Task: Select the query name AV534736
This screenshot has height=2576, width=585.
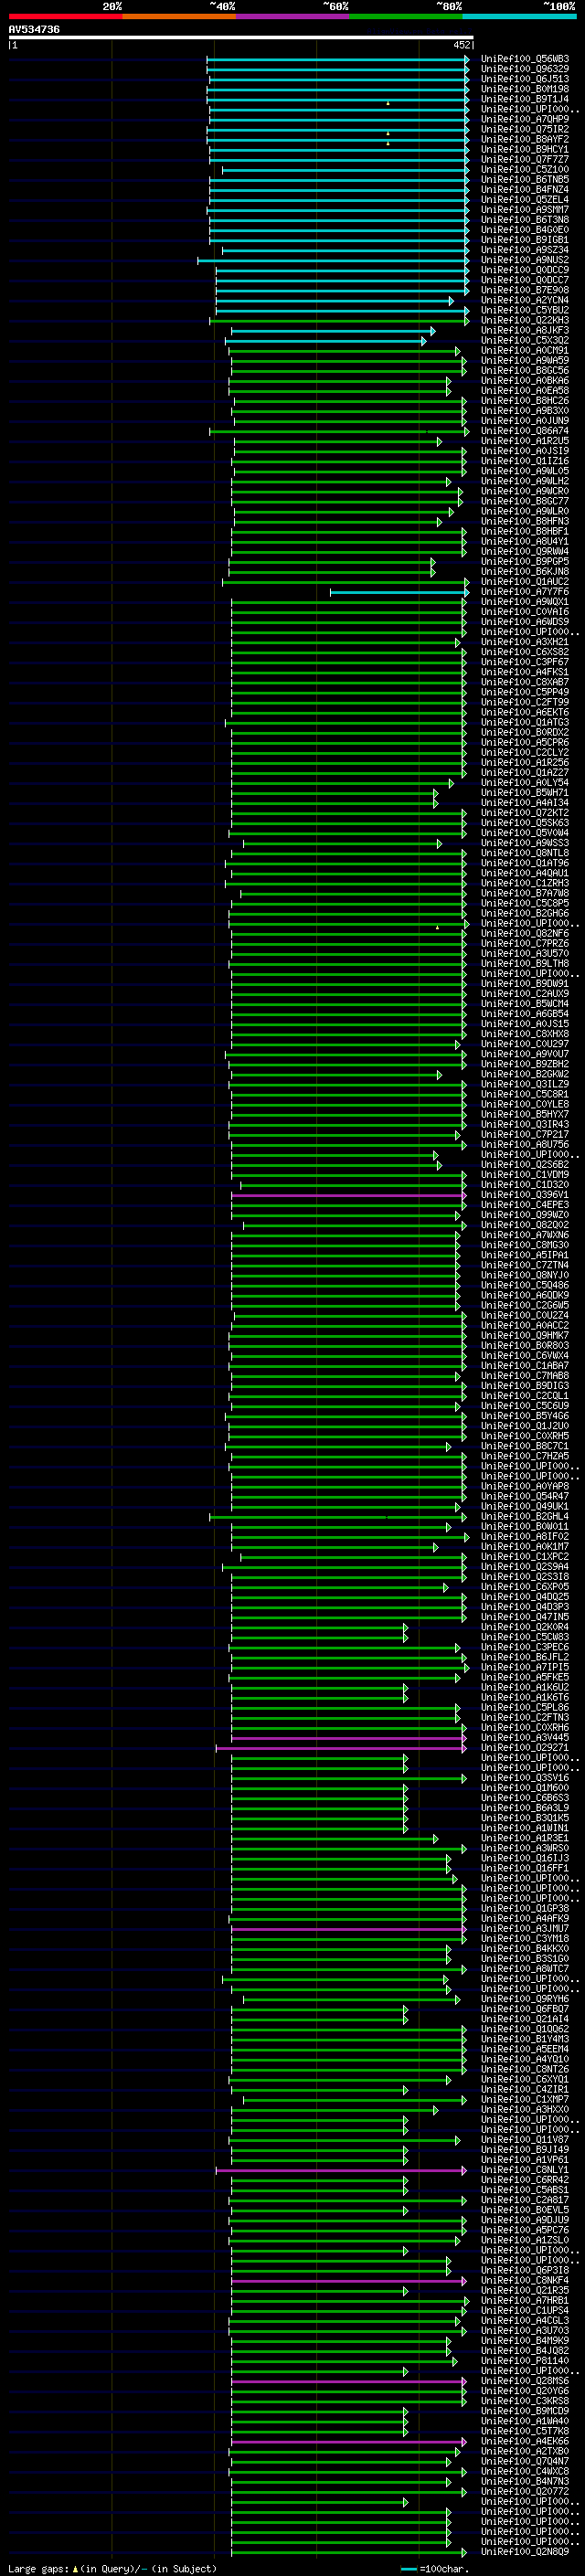Action: click(x=34, y=30)
